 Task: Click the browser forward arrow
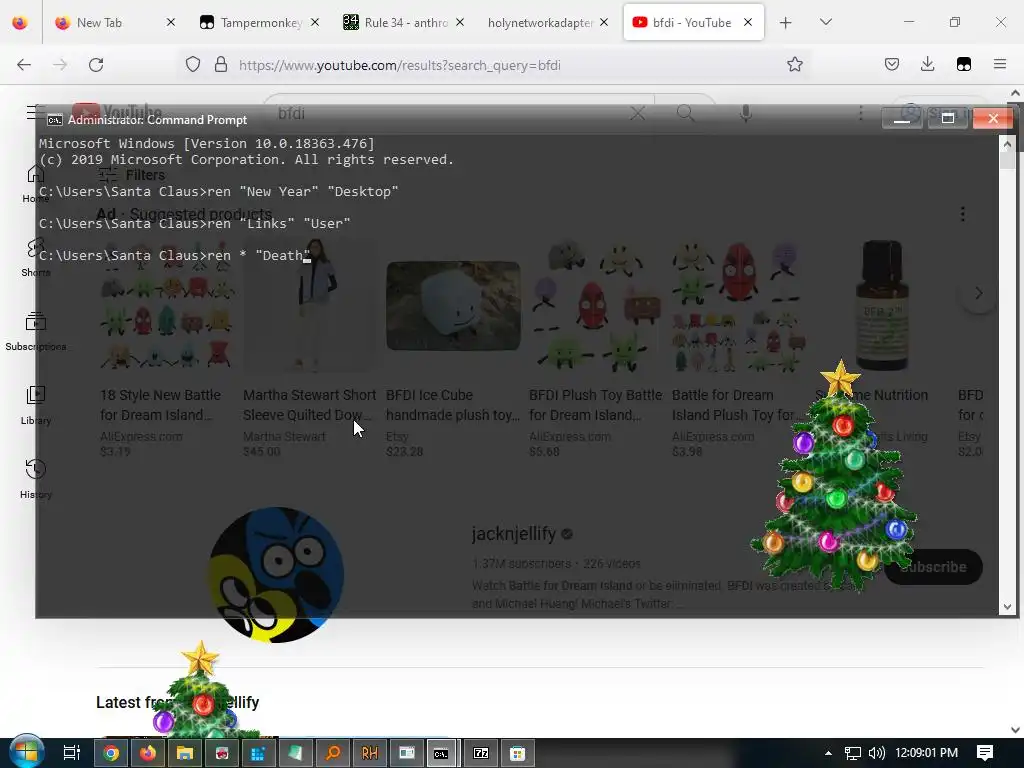click(60, 65)
